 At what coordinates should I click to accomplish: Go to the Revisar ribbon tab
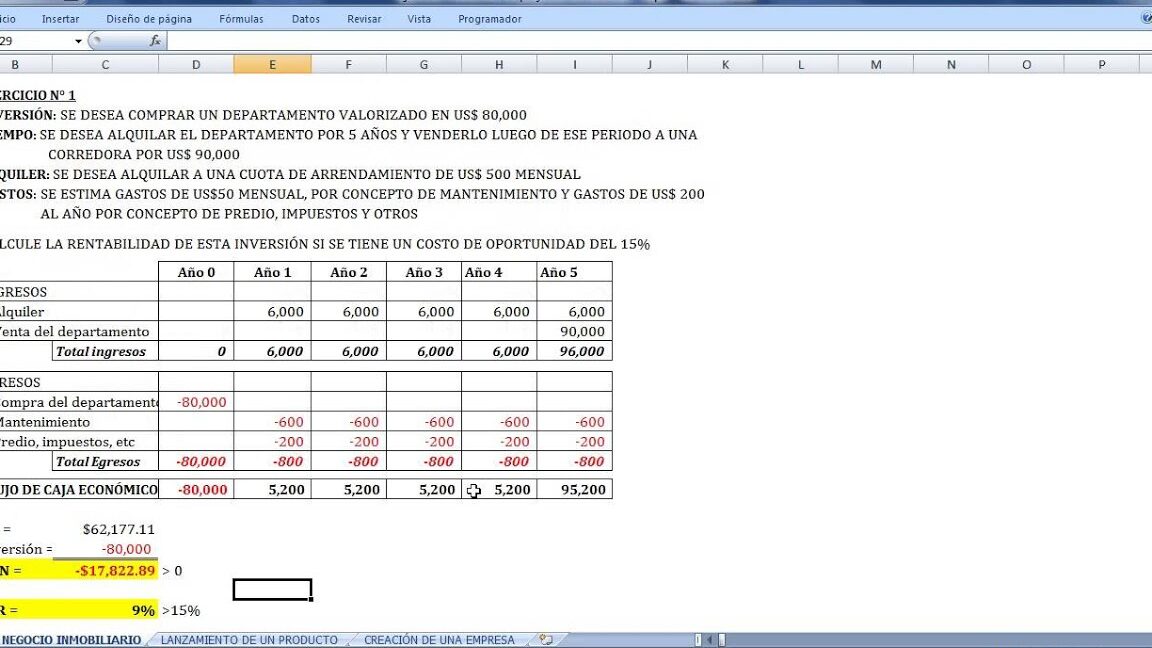point(364,19)
